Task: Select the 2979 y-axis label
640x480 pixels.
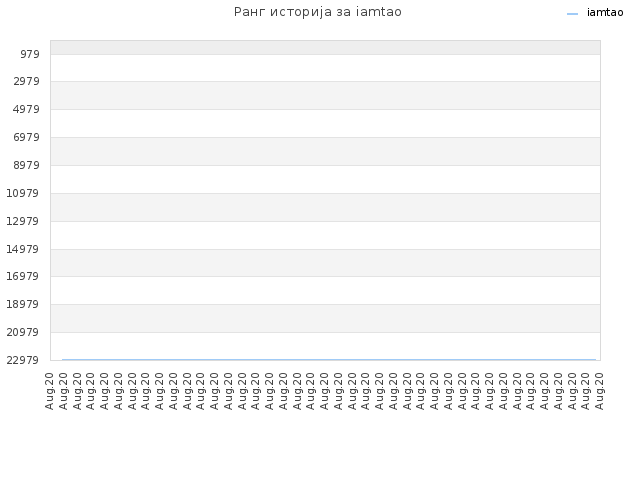Action: [x=26, y=81]
